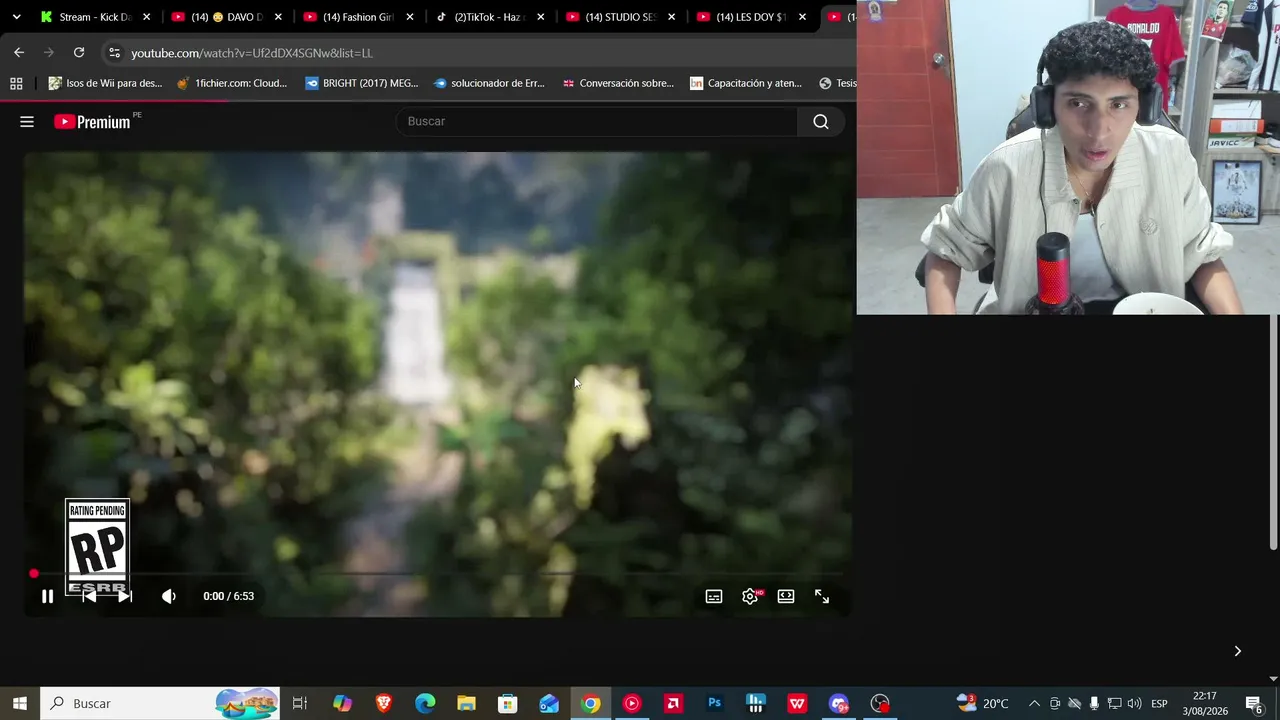
Task: Enter fullscreen mode
Action: pos(822,596)
